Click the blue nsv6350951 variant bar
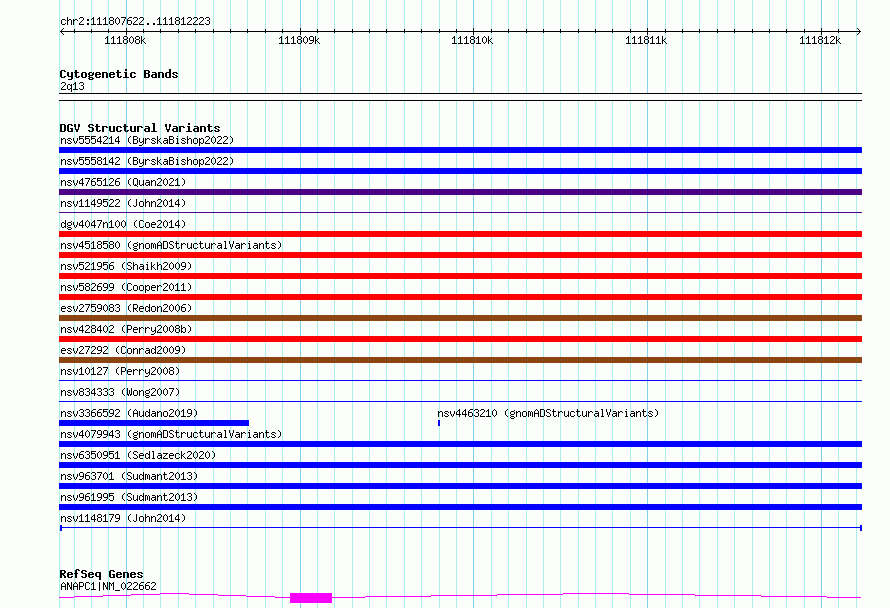The height and width of the screenshot is (608, 890). (460, 465)
